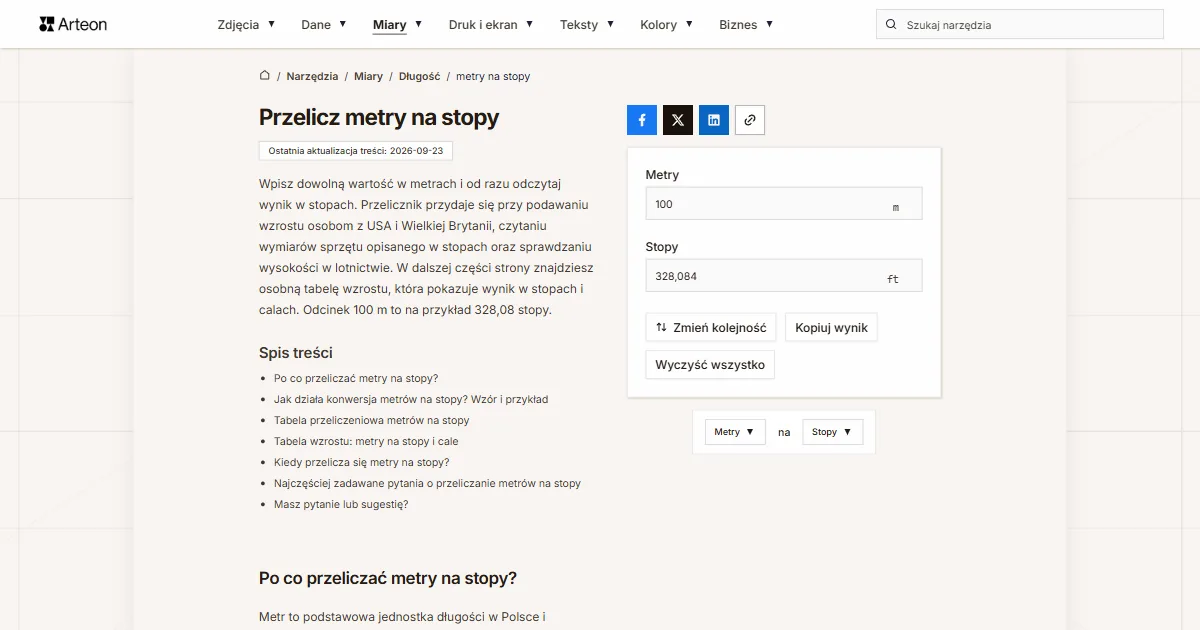The width and height of the screenshot is (1200, 630).
Task: Go to Narzędzia breadcrumb
Action: click(x=312, y=76)
